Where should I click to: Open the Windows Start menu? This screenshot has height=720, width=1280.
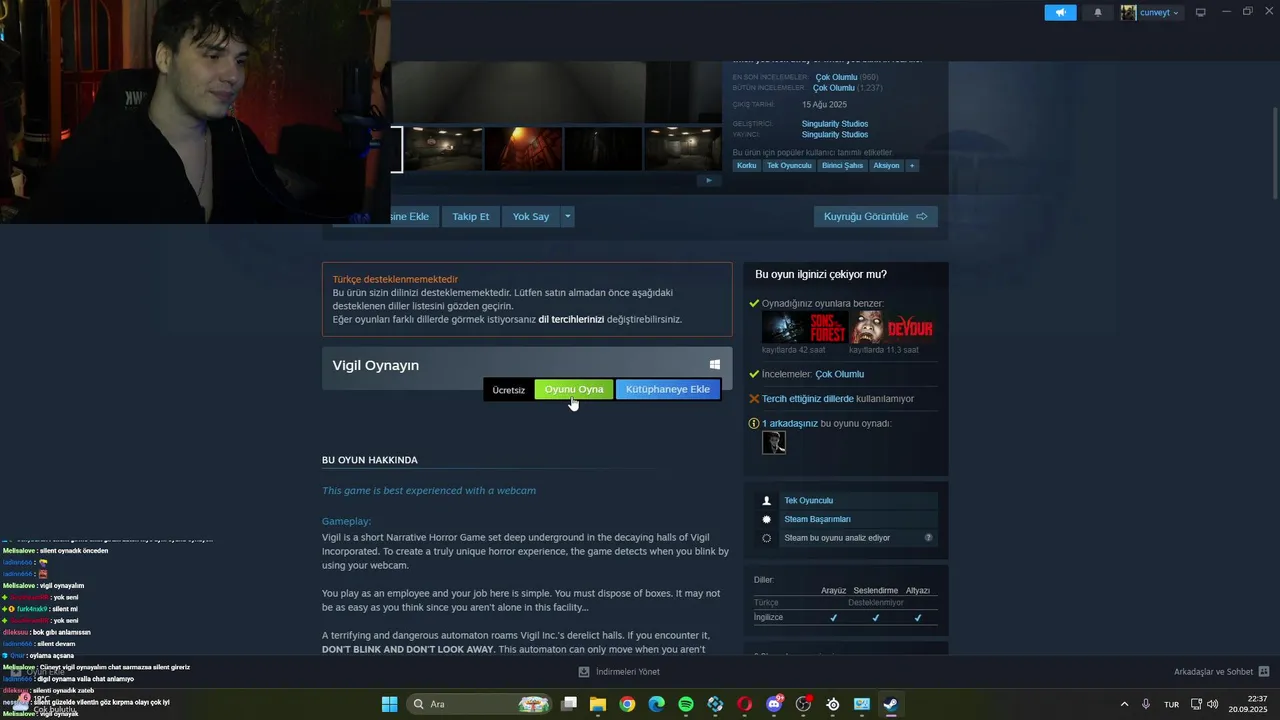389,704
